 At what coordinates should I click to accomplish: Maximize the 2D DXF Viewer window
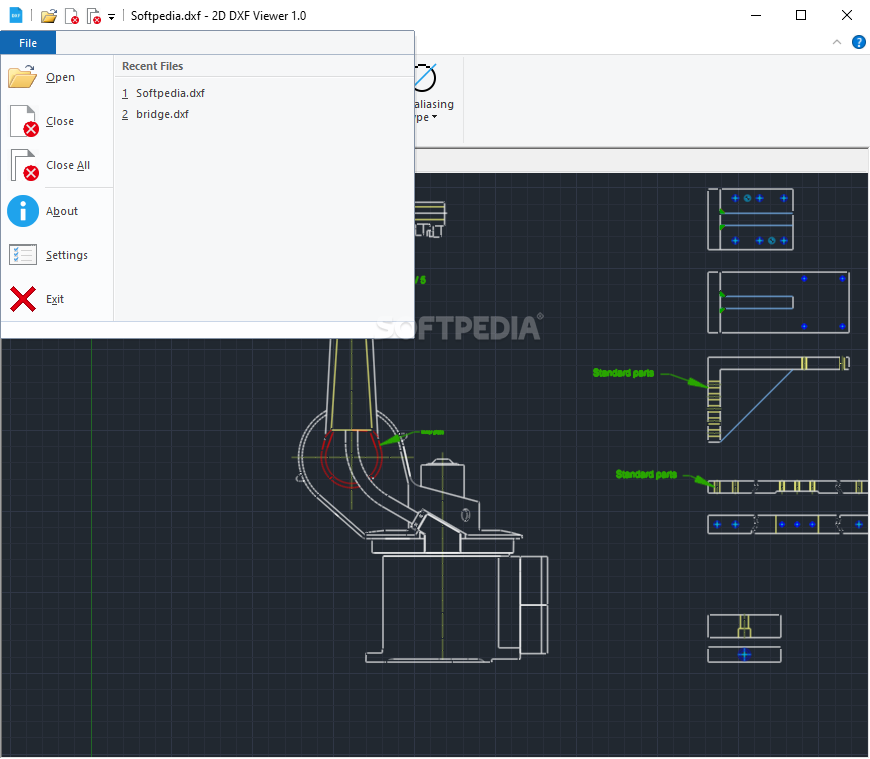pos(801,16)
